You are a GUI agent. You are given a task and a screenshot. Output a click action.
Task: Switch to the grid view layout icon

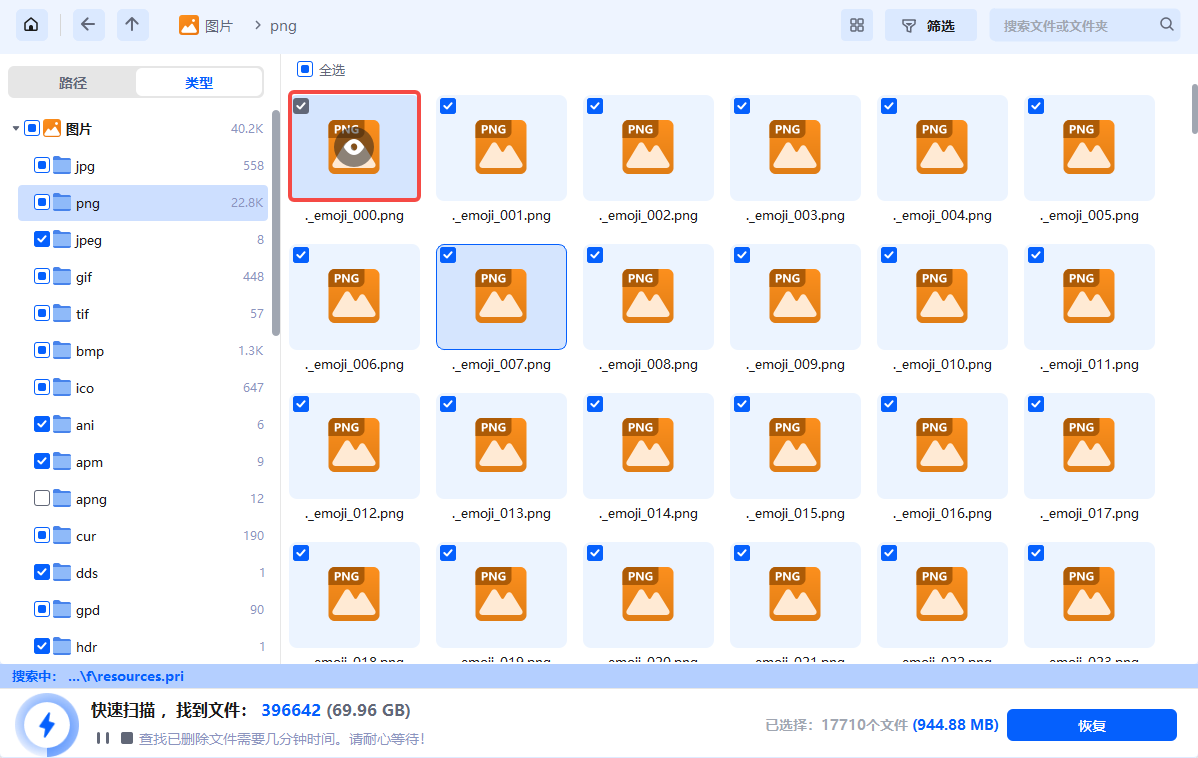coord(856,25)
